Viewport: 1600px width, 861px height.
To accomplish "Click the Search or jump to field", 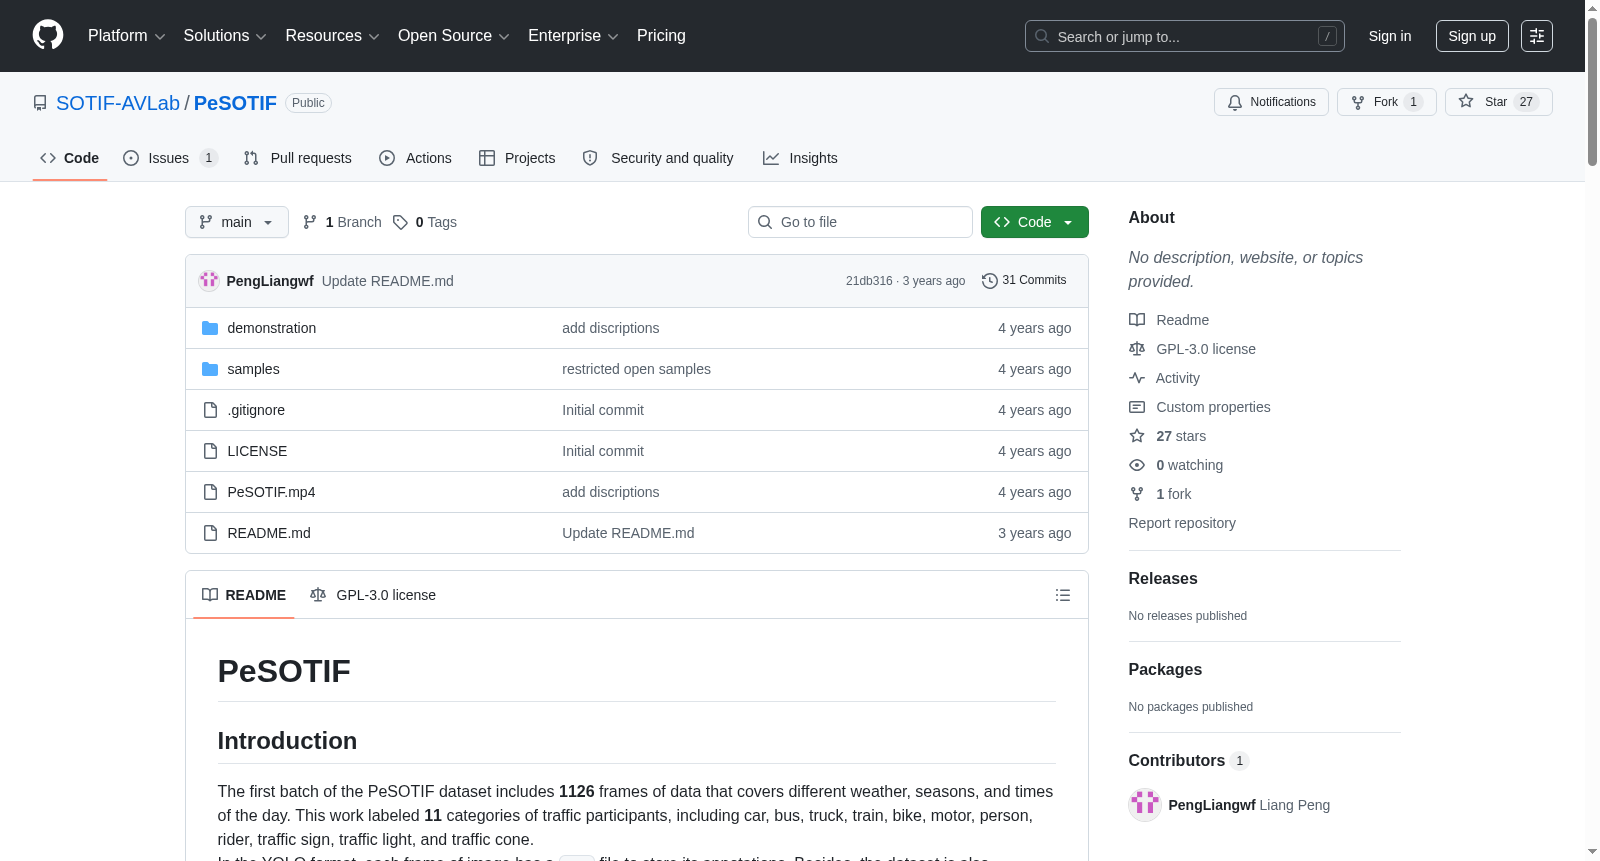I will tap(1185, 36).
